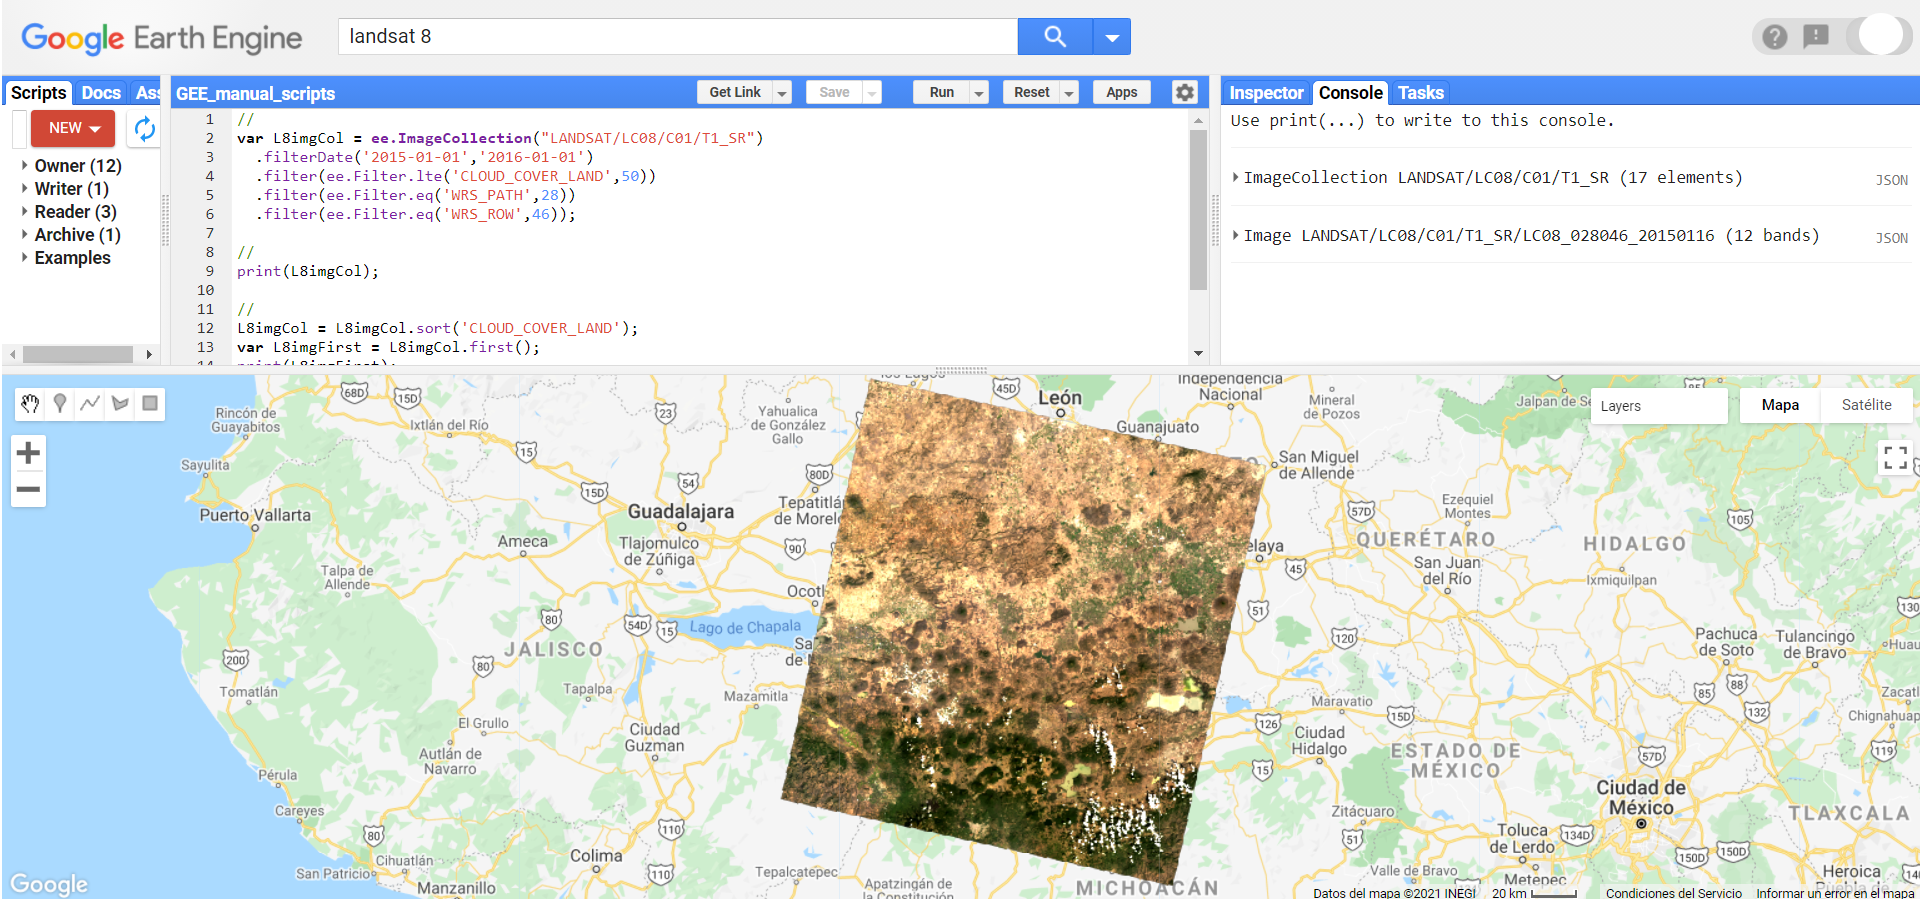The image size is (1920, 899).
Task: Switch to the Scripts tab
Action: coord(38,93)
